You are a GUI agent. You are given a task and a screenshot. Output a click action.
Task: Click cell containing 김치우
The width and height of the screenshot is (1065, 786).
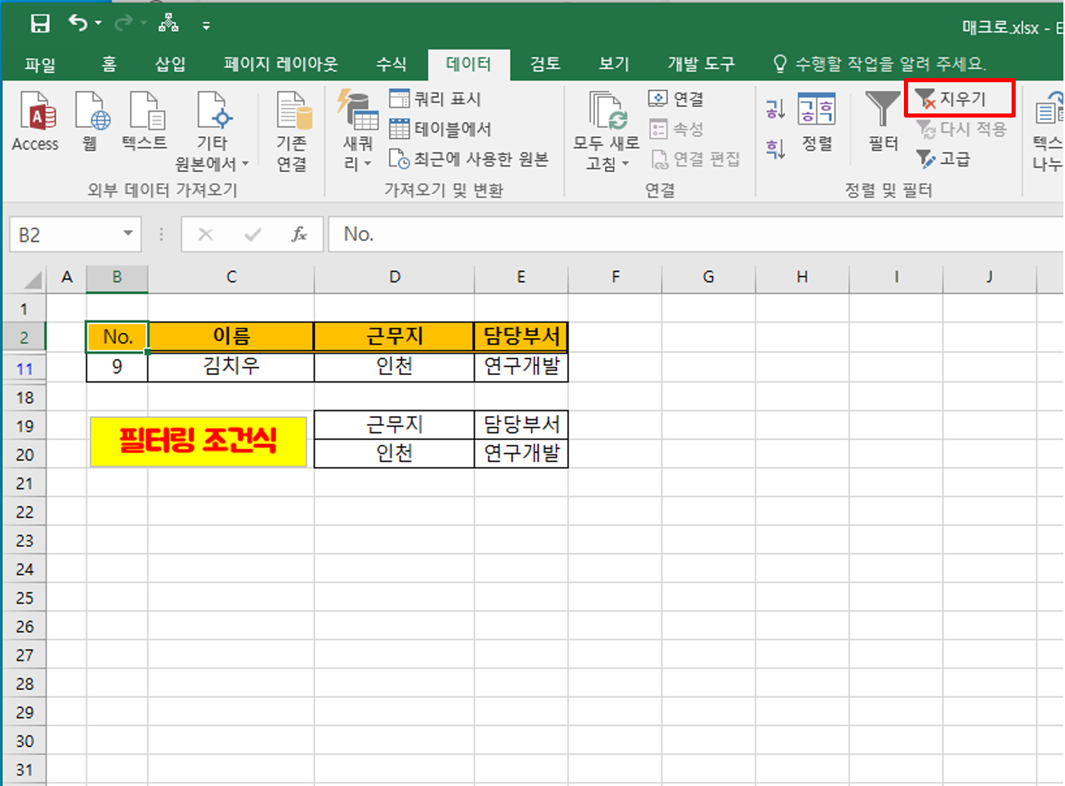pos(231,367)
